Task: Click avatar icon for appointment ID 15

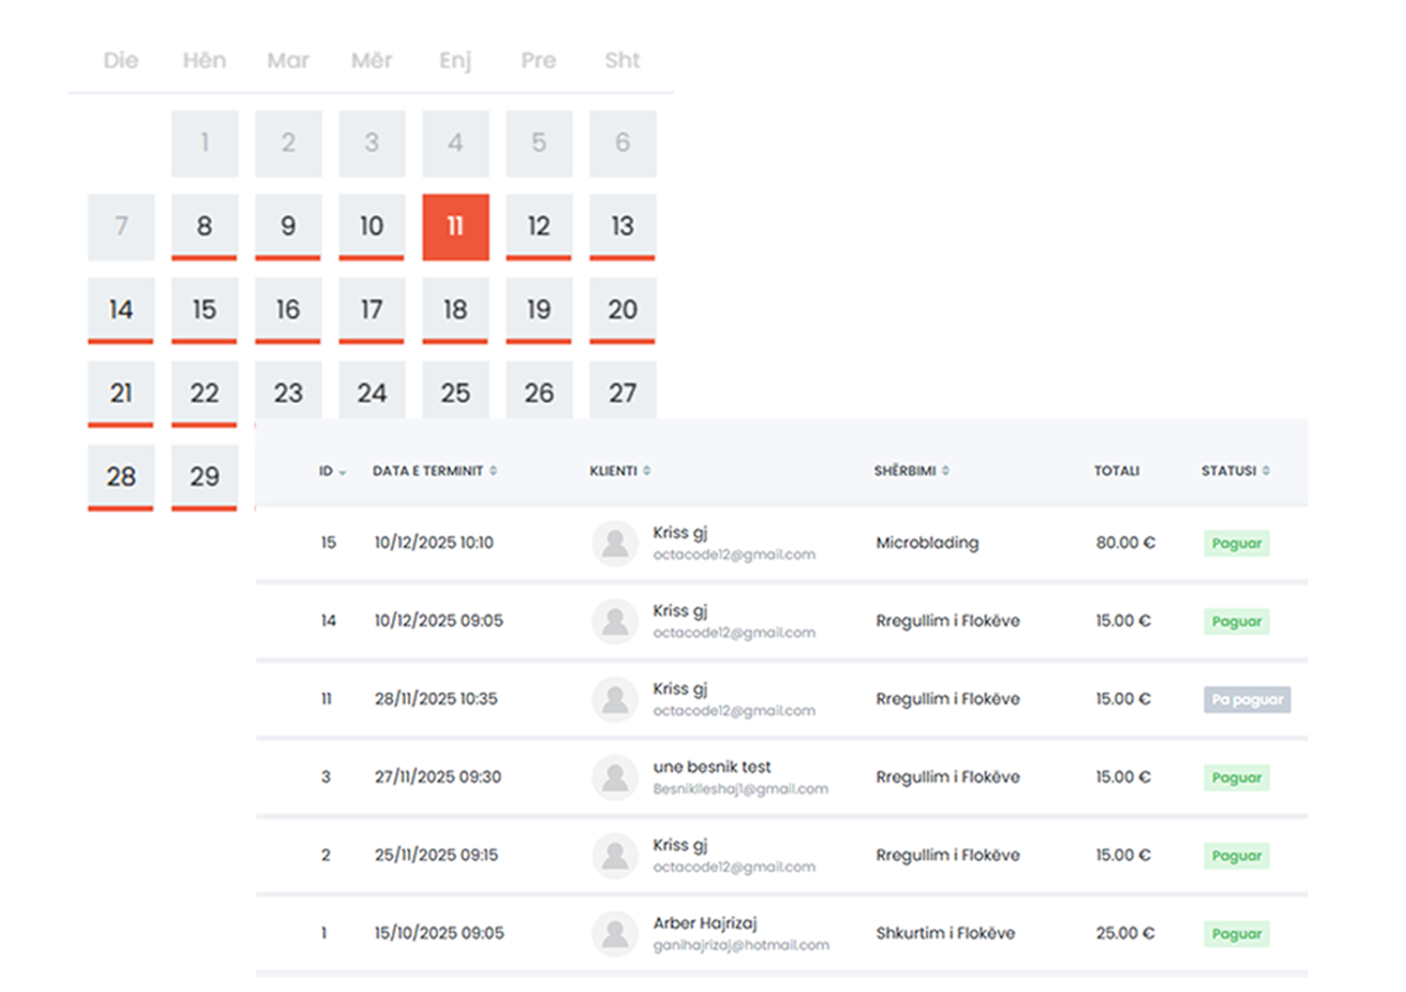Action: (615, 543)
